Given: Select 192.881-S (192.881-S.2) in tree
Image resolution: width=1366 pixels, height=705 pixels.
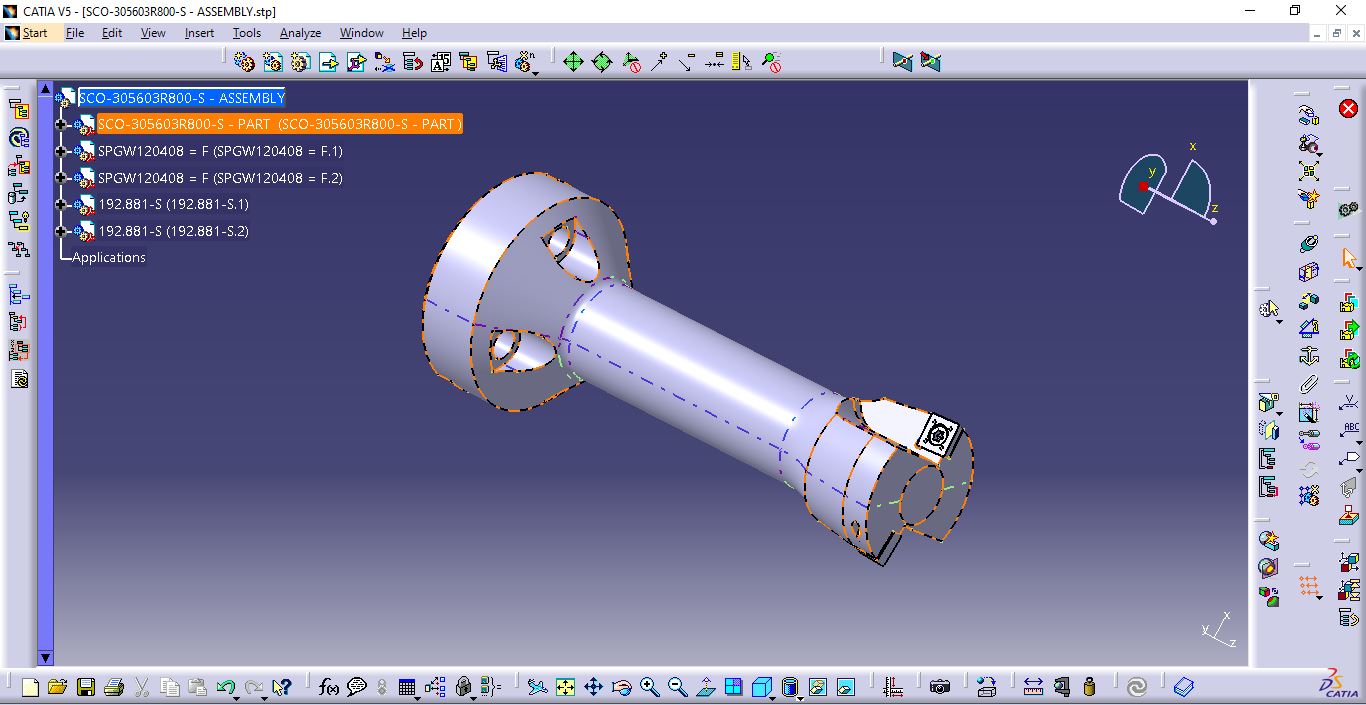Looking at the screenshot, I should coord(173,231).
